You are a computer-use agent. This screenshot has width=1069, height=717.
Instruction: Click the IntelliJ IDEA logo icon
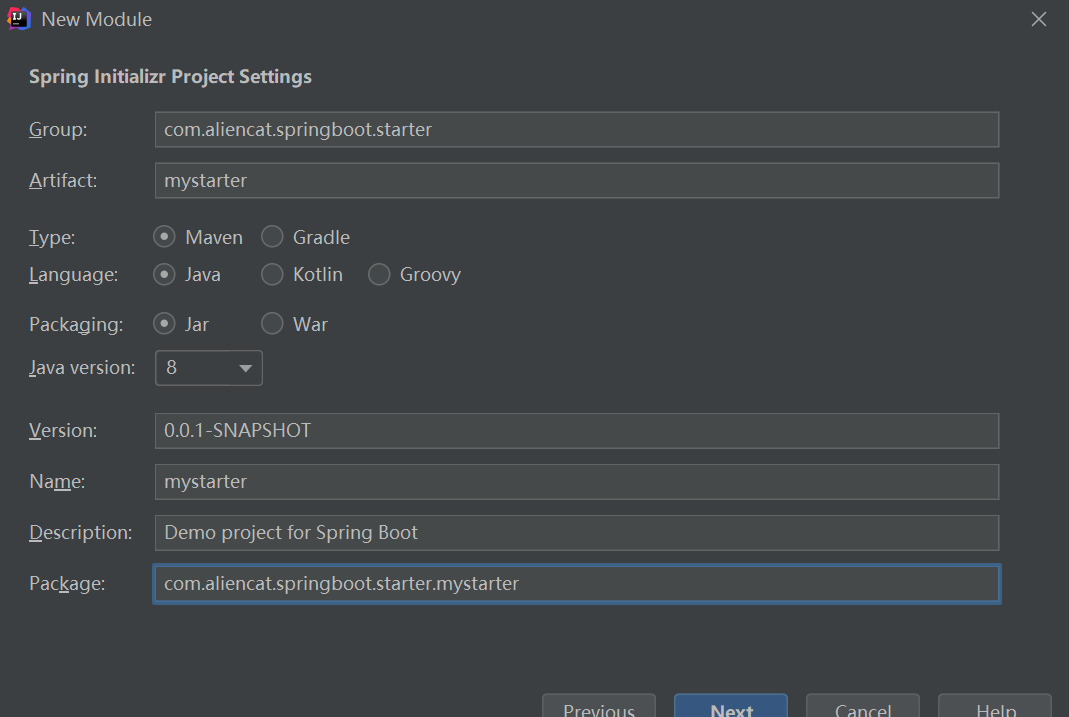click(18, 18)
